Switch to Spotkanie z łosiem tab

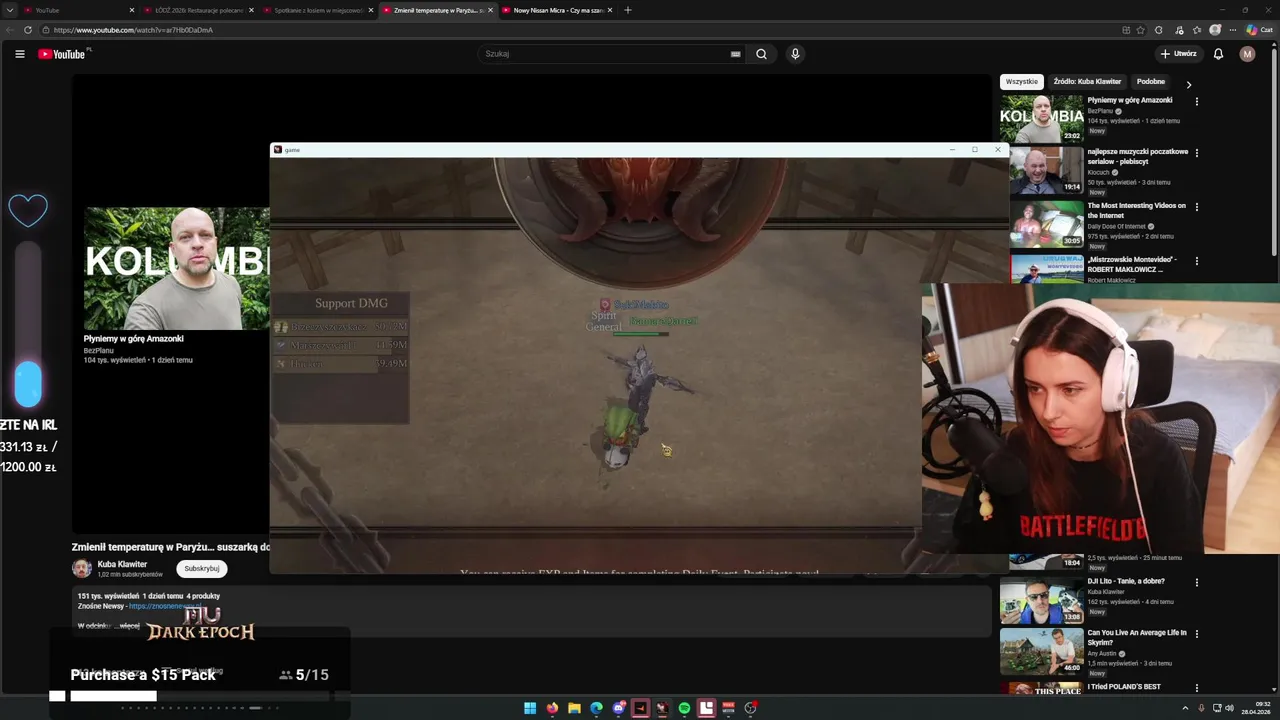tap(318, 10)
